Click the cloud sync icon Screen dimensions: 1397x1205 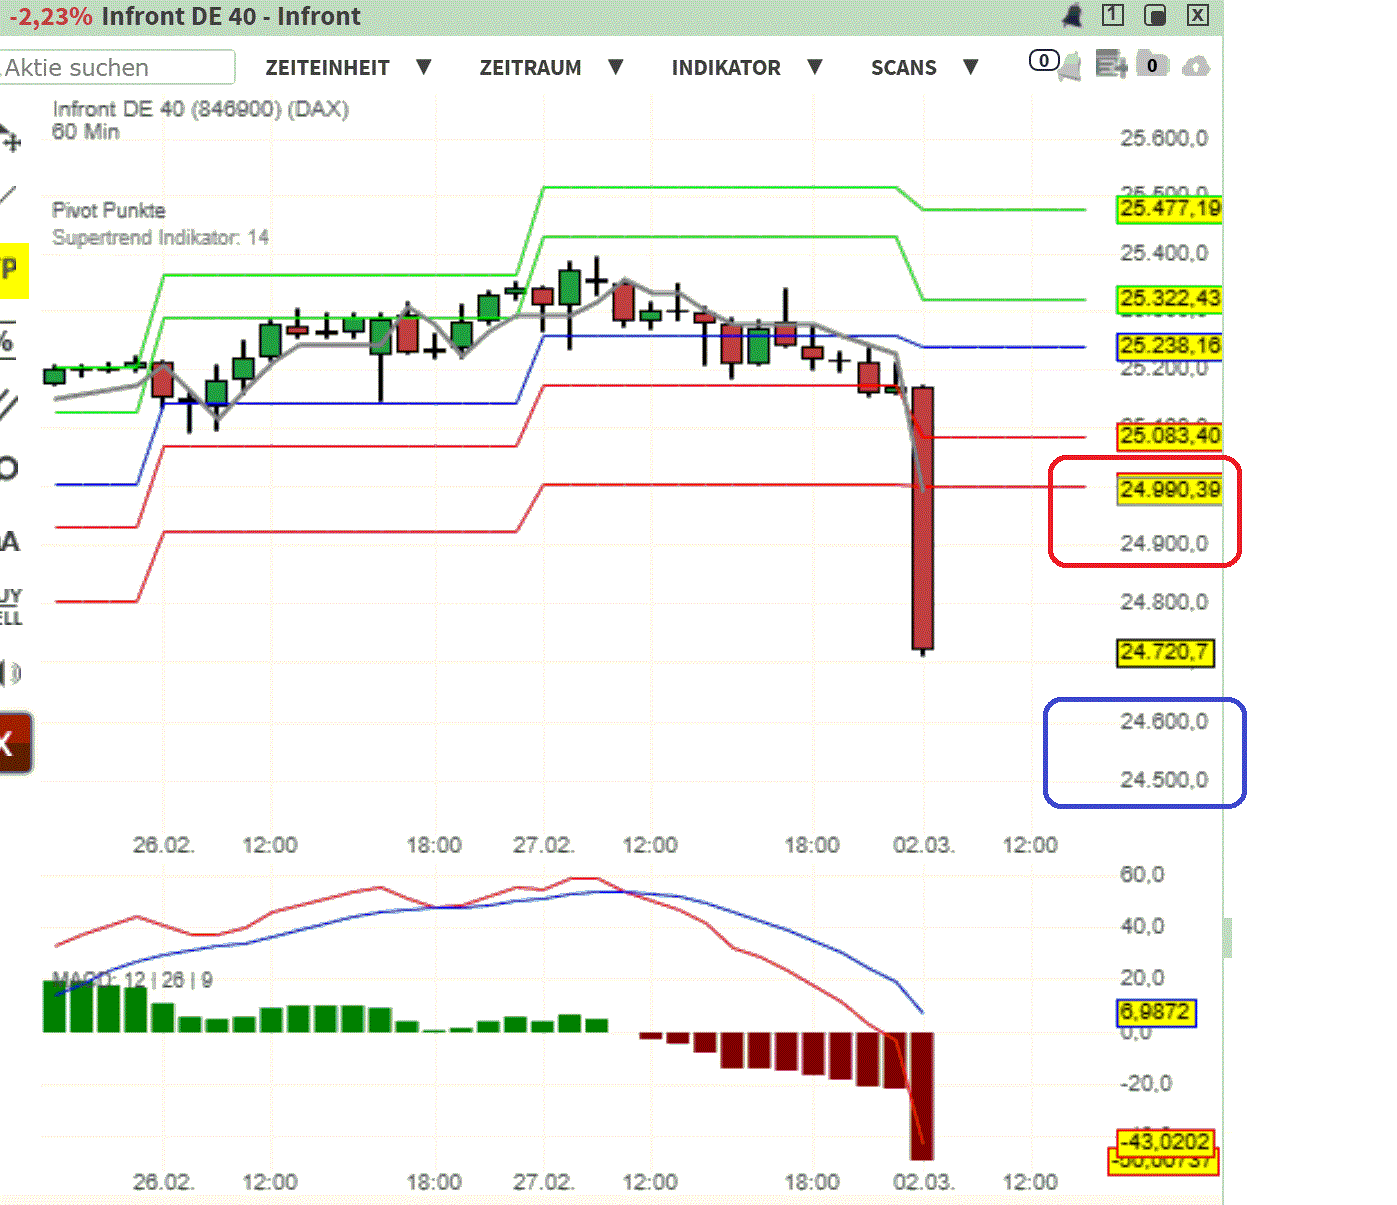[1196, 64]
